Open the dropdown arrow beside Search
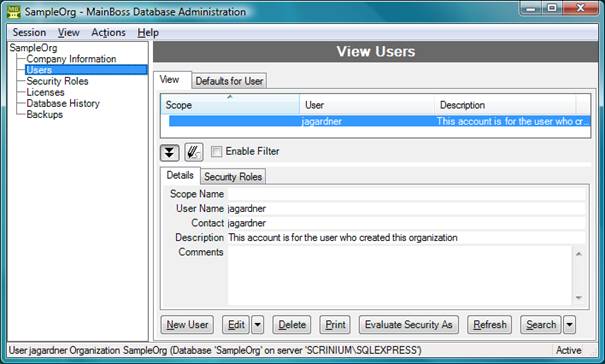The height and width of the screenshot is (364, 605). (569, 325)
